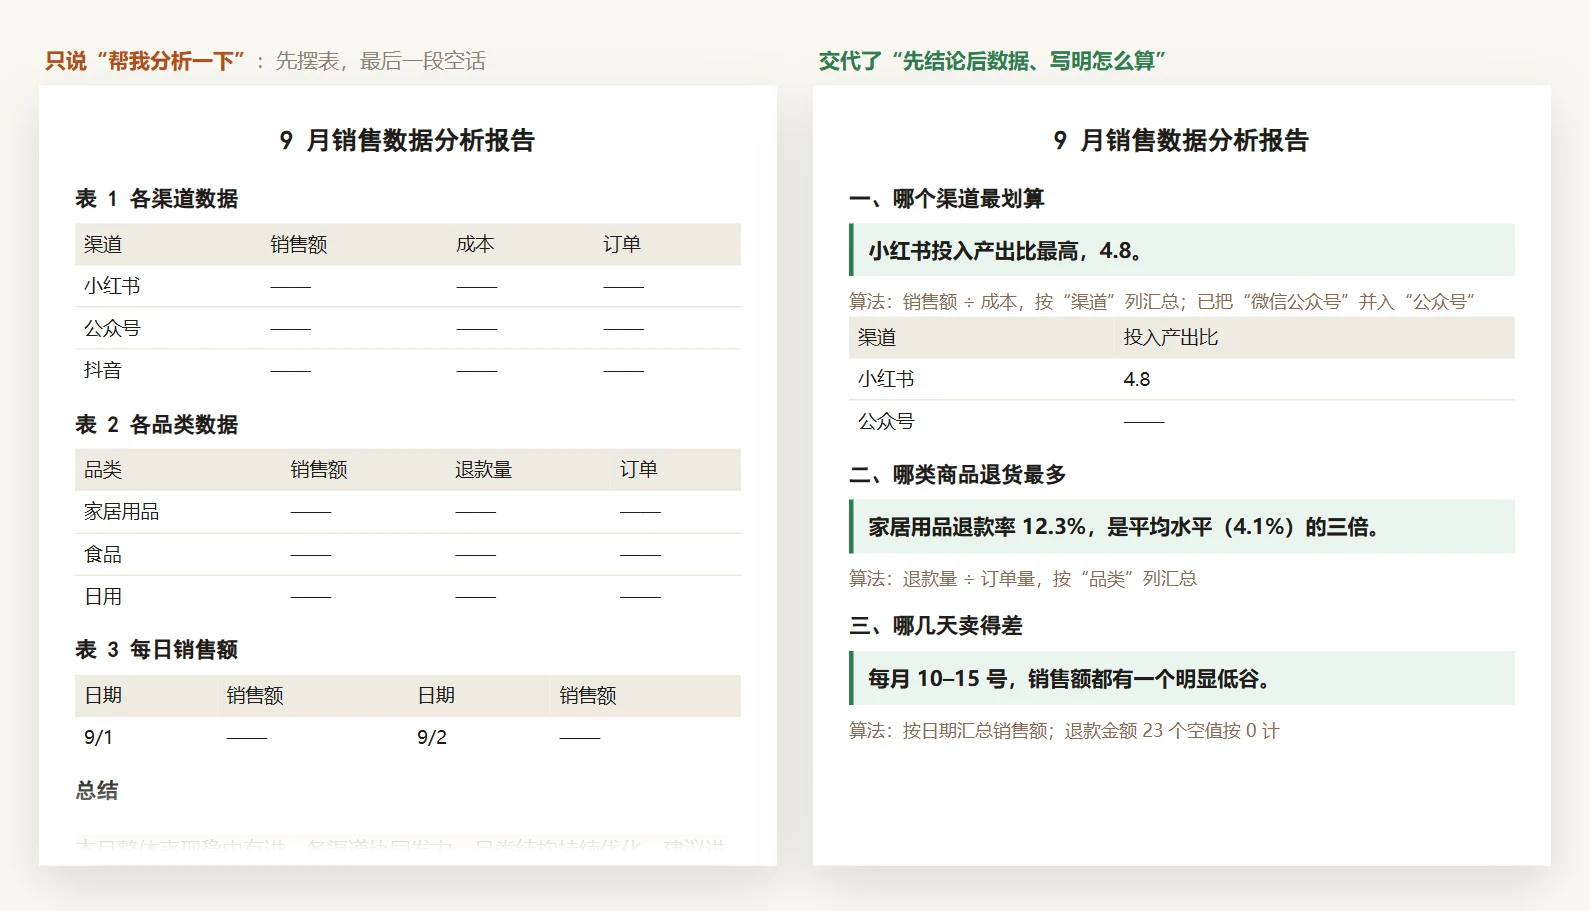Click the 退款量 column header

484,470
